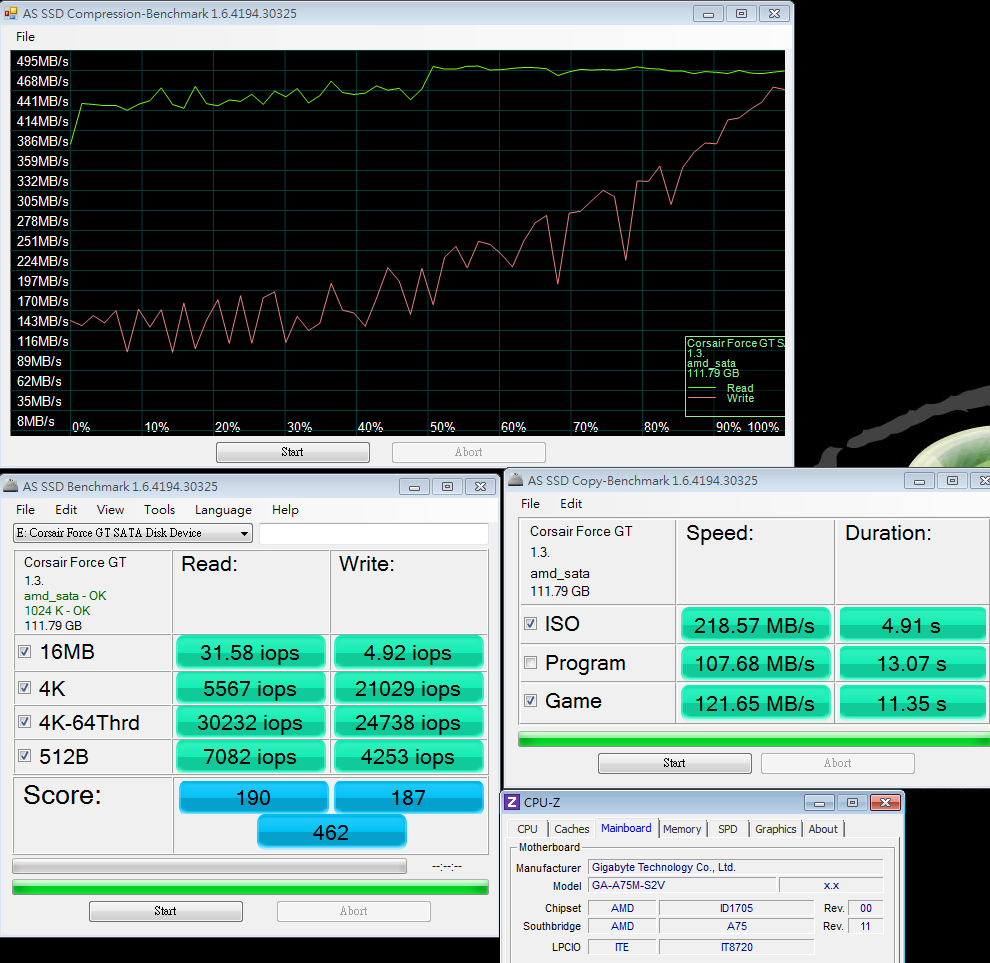Open the SPD tab

coord(727,828)
